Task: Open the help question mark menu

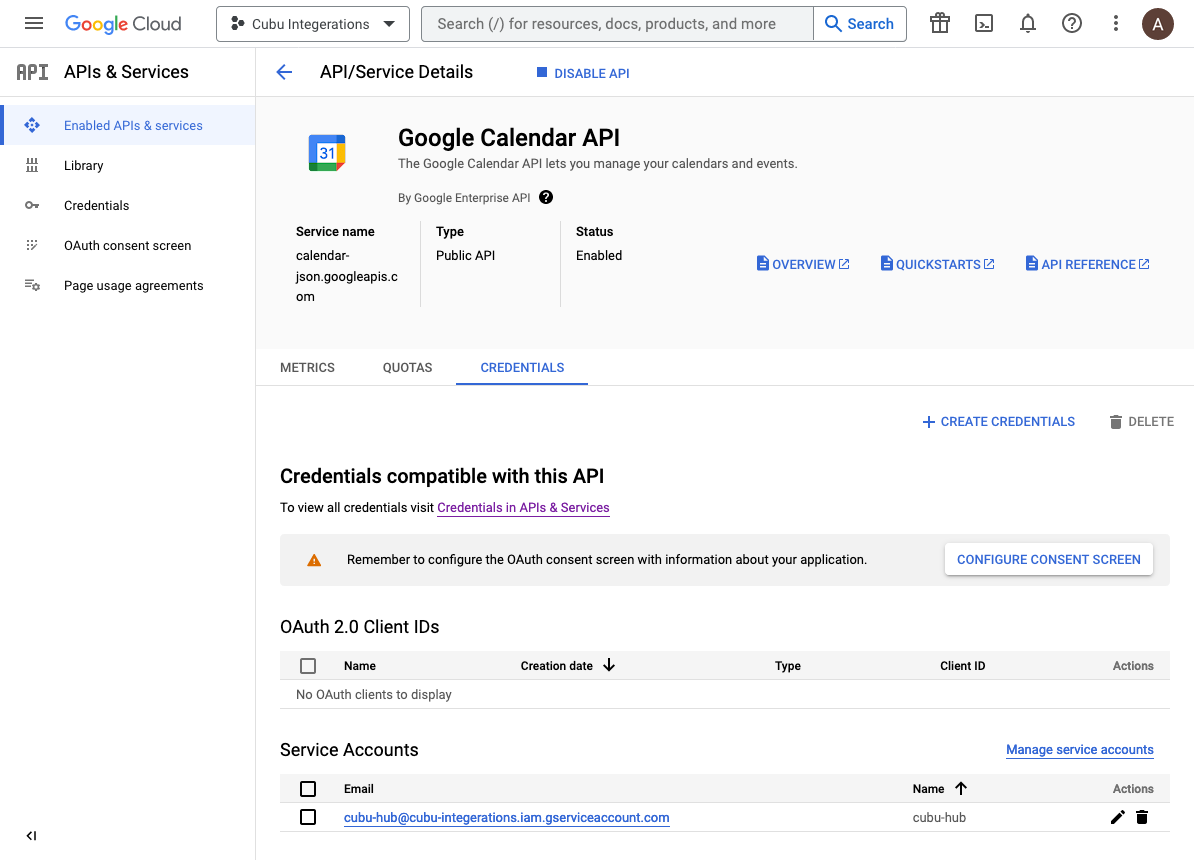Action: pyautogui.click(x=1071, y=24)
